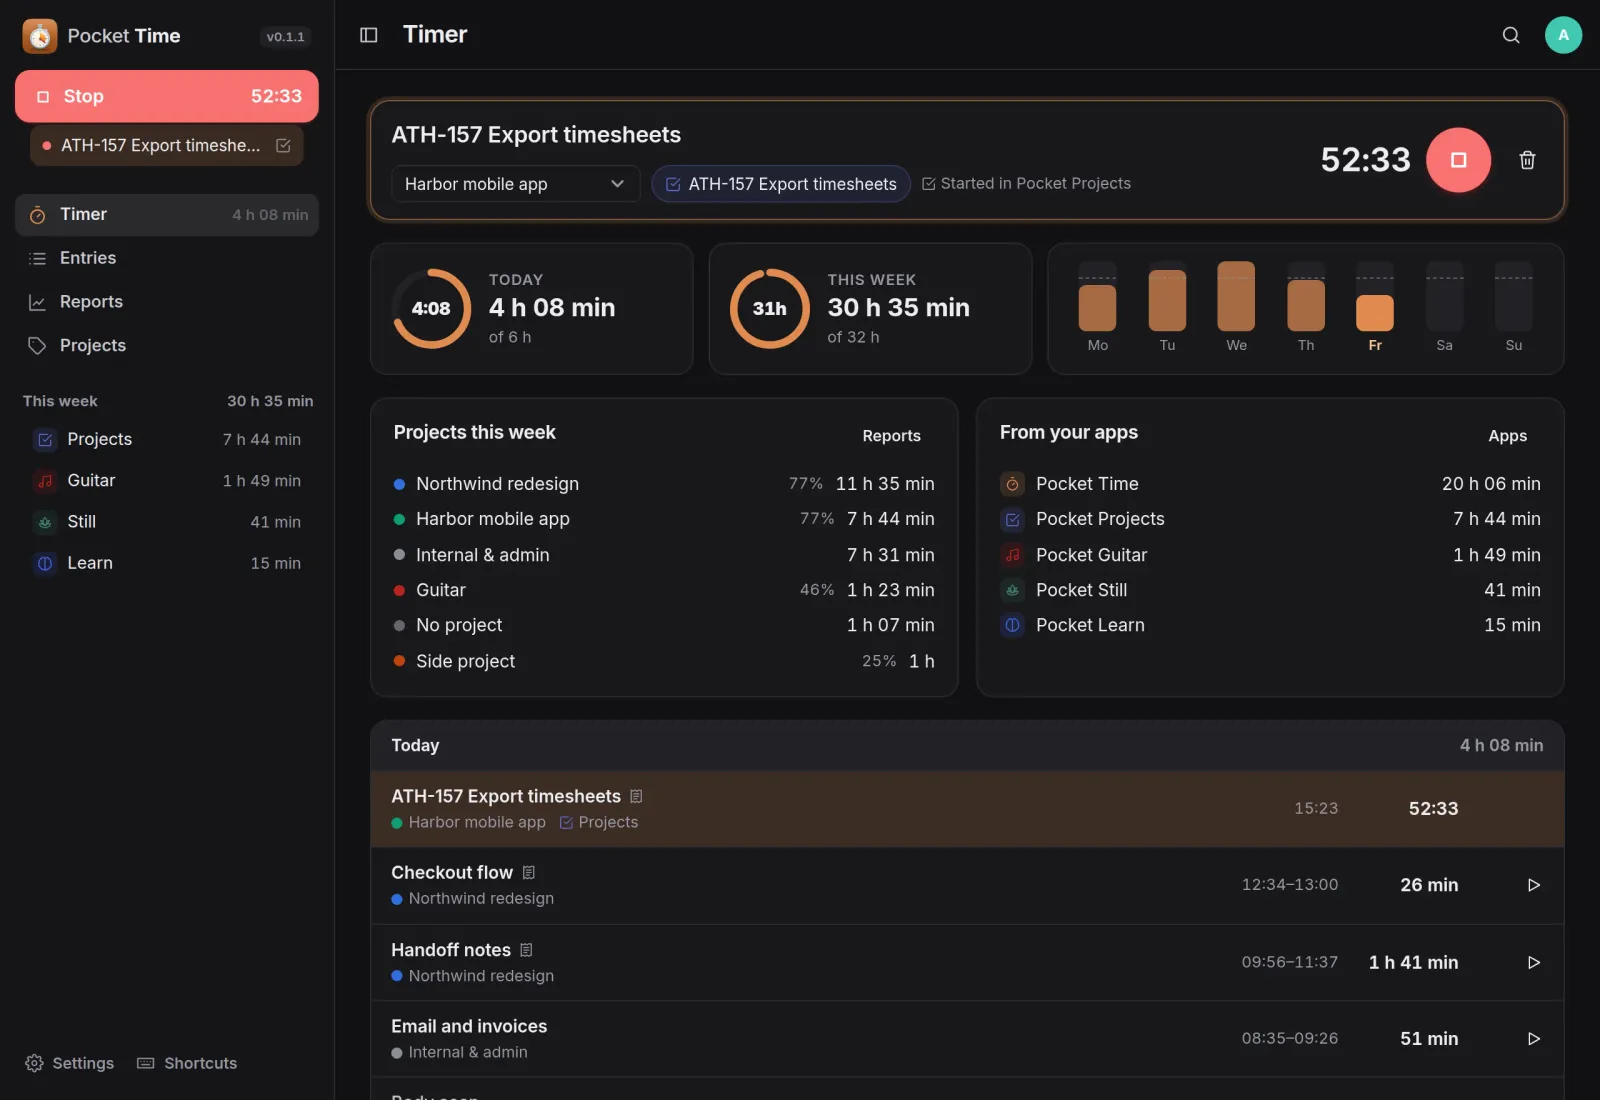Stop the timer with round red button

[1458, 160]
